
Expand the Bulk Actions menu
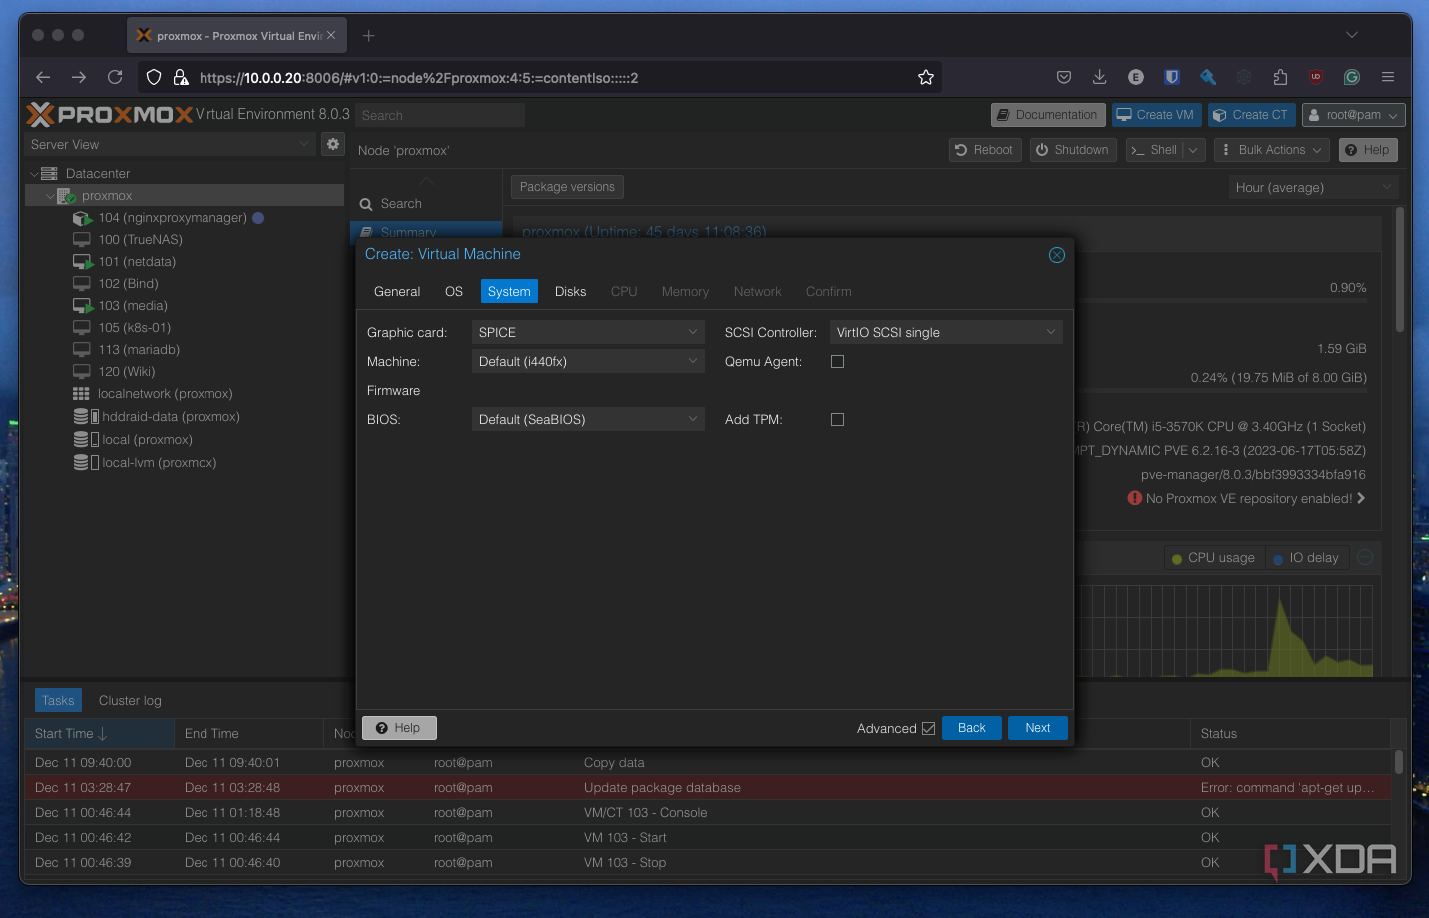(x=1271, y=150)
